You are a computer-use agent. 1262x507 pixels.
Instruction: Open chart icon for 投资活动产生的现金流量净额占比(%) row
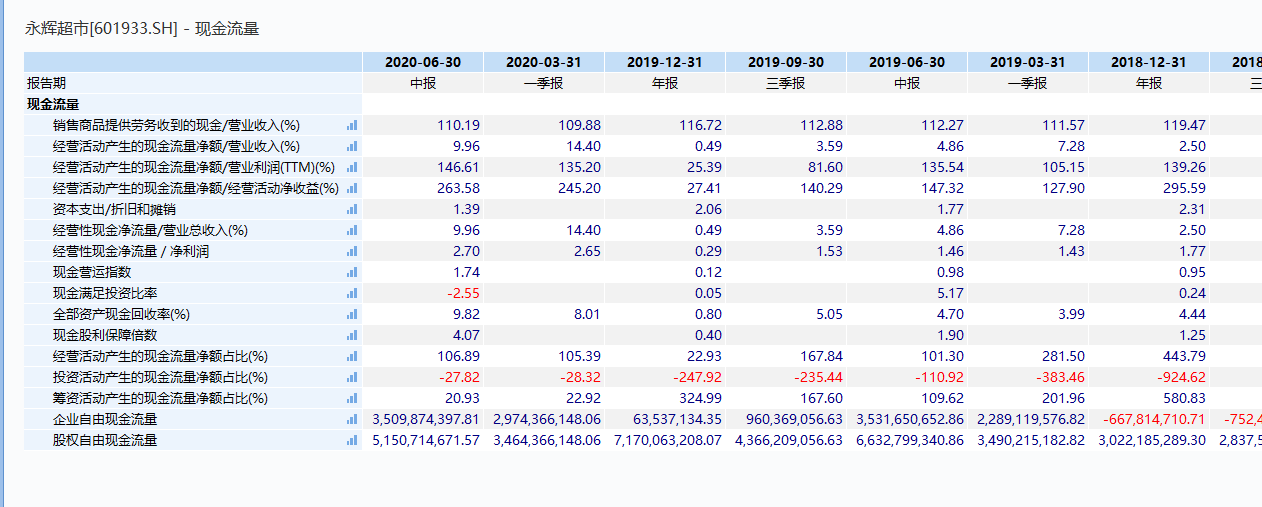click(x=352, y=377)
